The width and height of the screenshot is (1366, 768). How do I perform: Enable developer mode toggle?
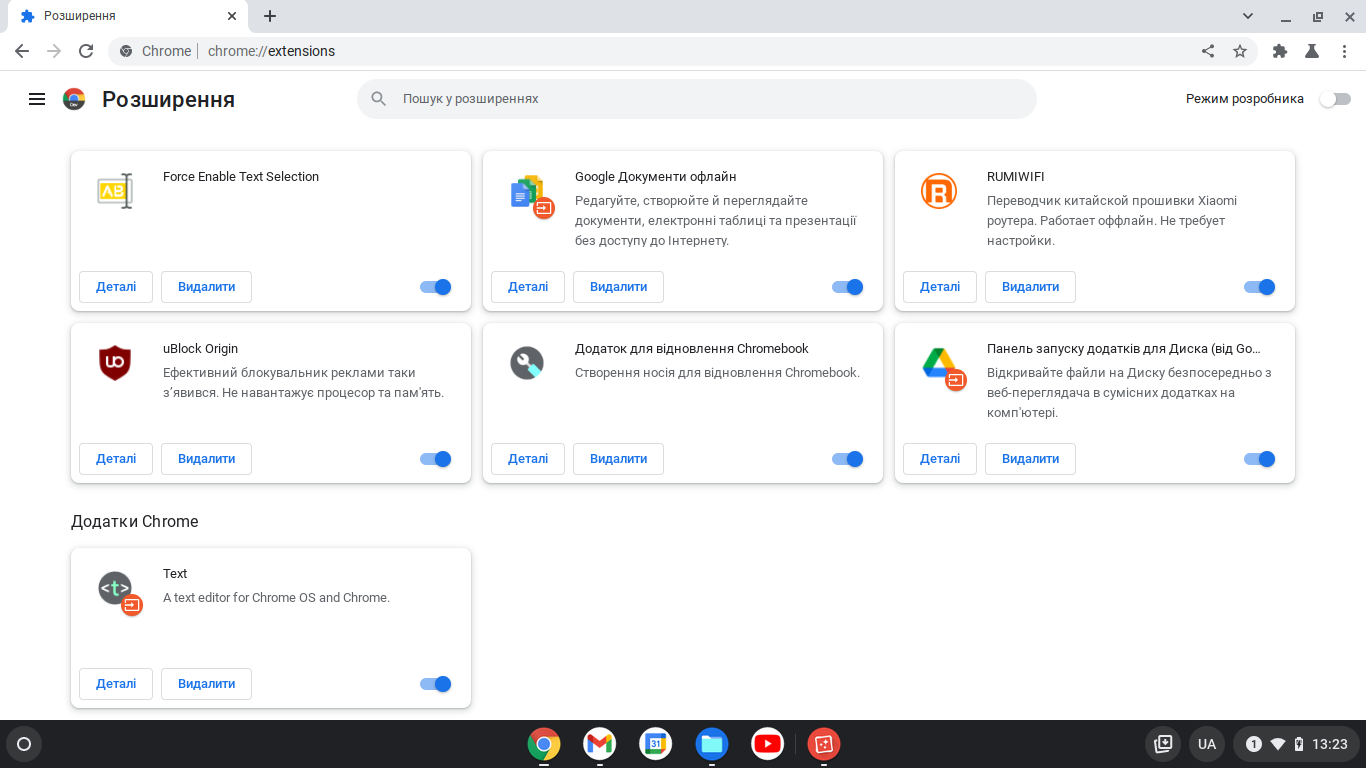point(1335,99)
